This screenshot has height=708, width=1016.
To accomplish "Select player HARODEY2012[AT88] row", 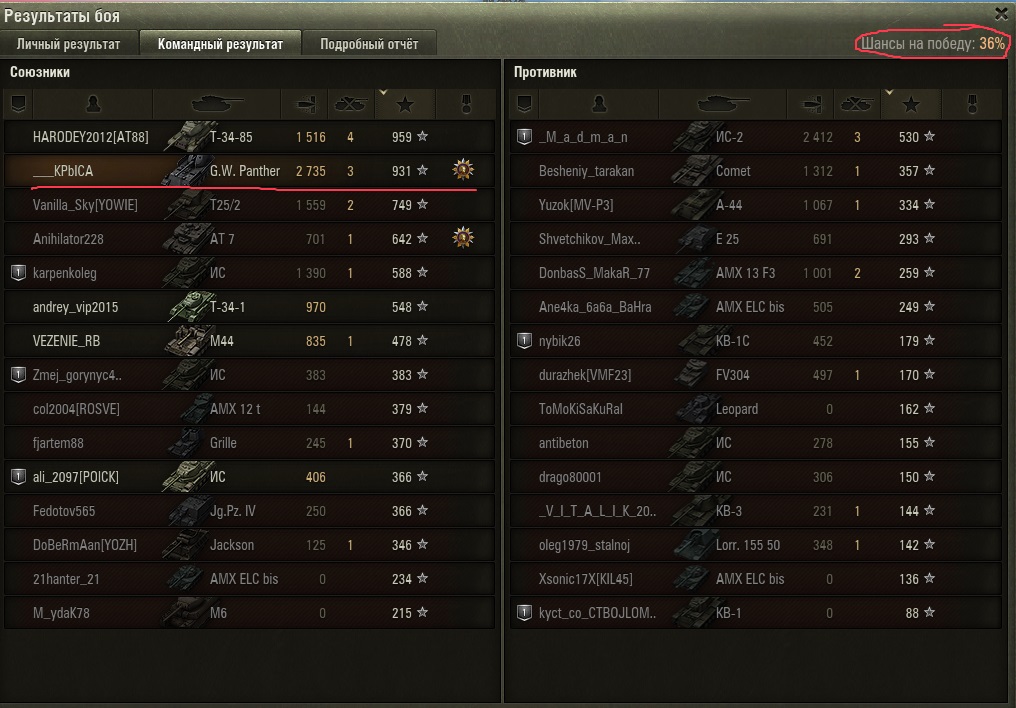I will (x=249, y=137).
